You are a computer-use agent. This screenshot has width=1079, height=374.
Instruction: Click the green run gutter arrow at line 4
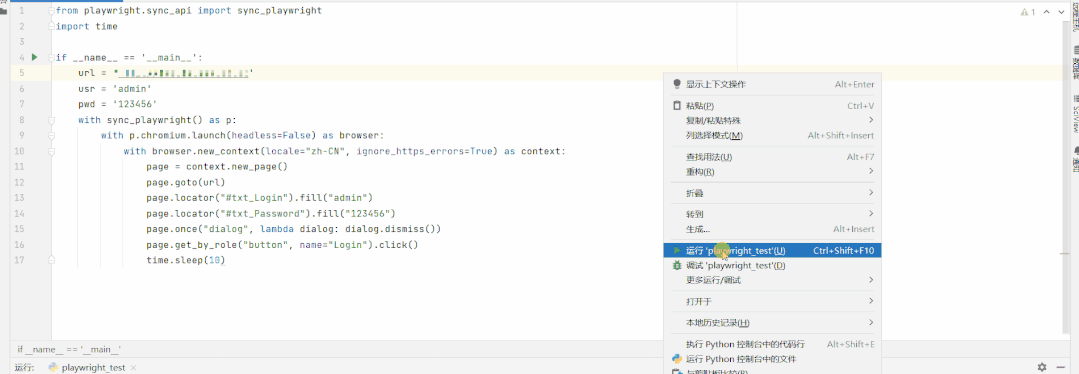(x=34, y=57)
